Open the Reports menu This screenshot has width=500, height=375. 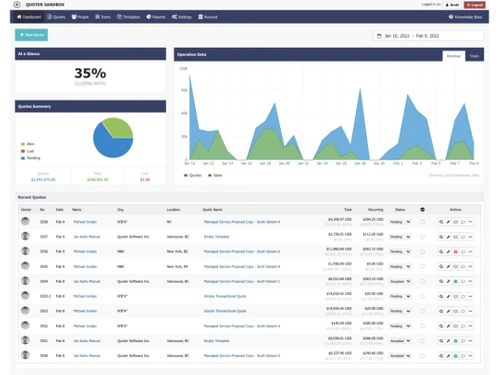156,17
